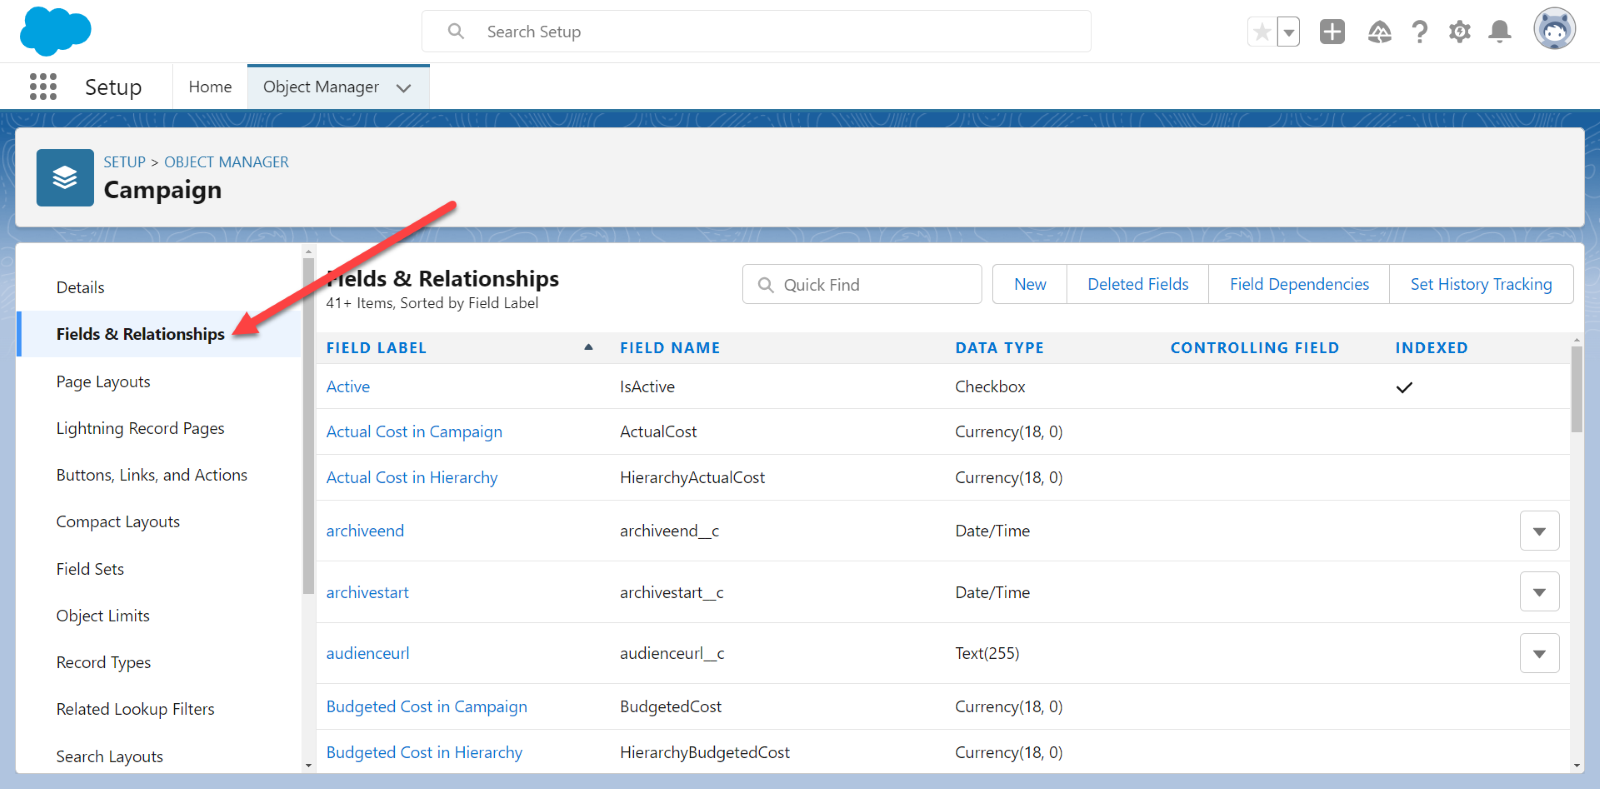Image resolution: width=1600 pixels, height=789 pixels.
Task: Open Record Types in the sidebar
Action: pyautogui.click(x=103, y=662)
